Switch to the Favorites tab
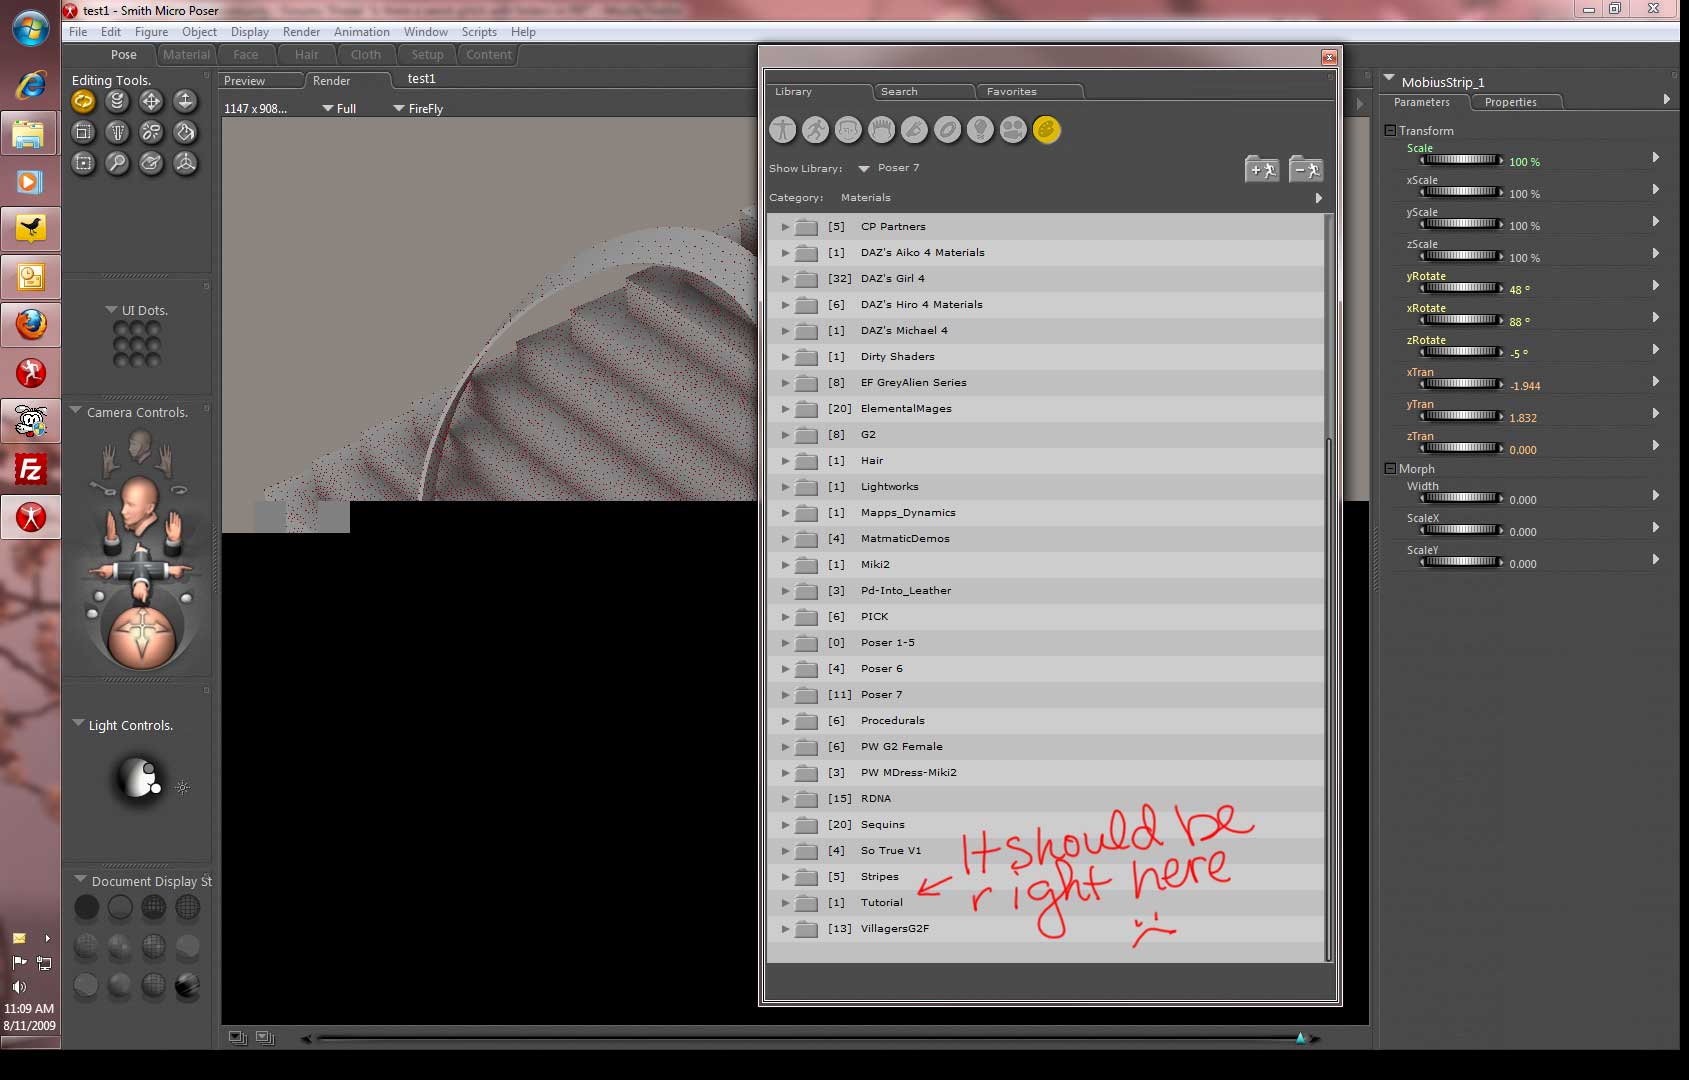The width and height of the screenshot is (1689, 1080). pos(1029,92)
